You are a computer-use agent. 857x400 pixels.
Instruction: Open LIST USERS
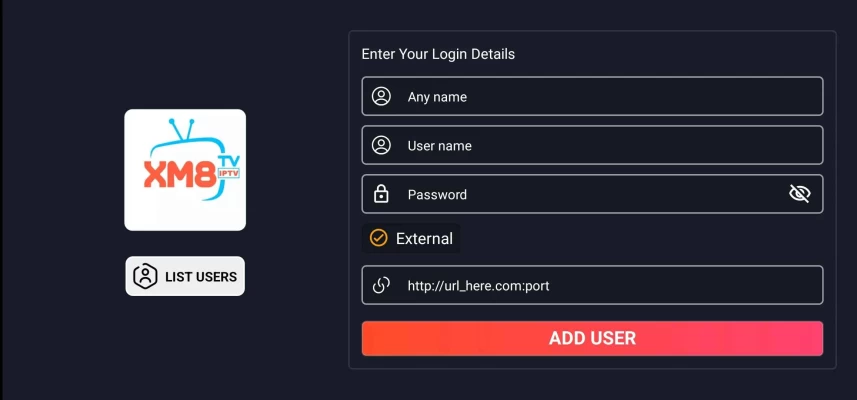point(185,276)
